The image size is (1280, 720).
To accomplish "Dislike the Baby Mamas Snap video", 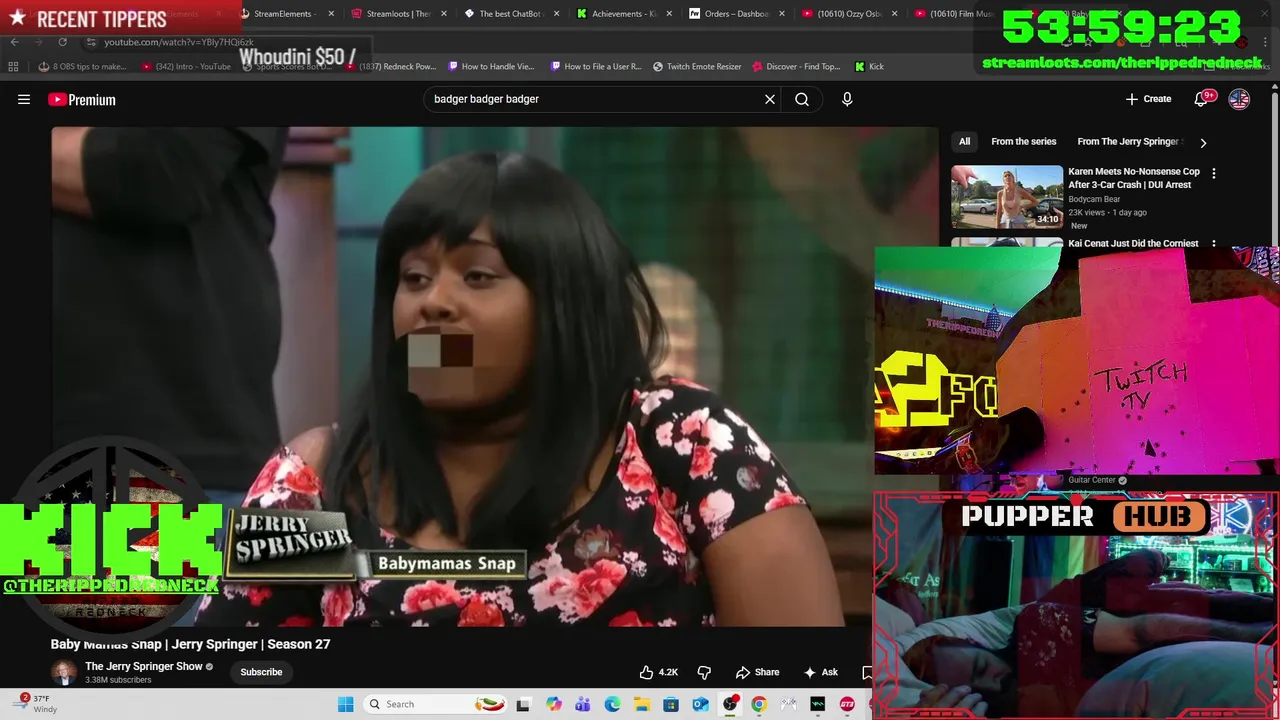I will click(704, 672).
